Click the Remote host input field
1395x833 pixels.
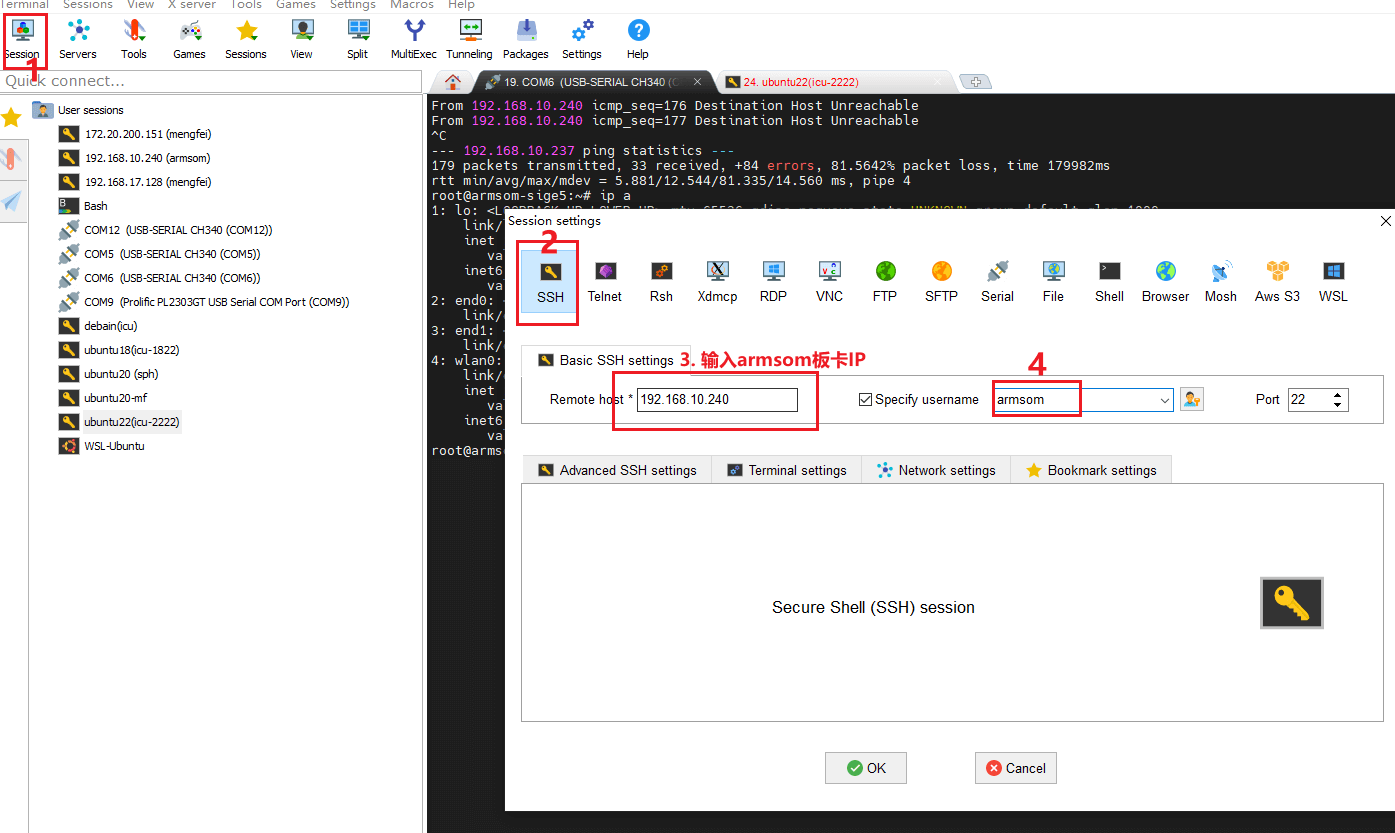point(716,400)
